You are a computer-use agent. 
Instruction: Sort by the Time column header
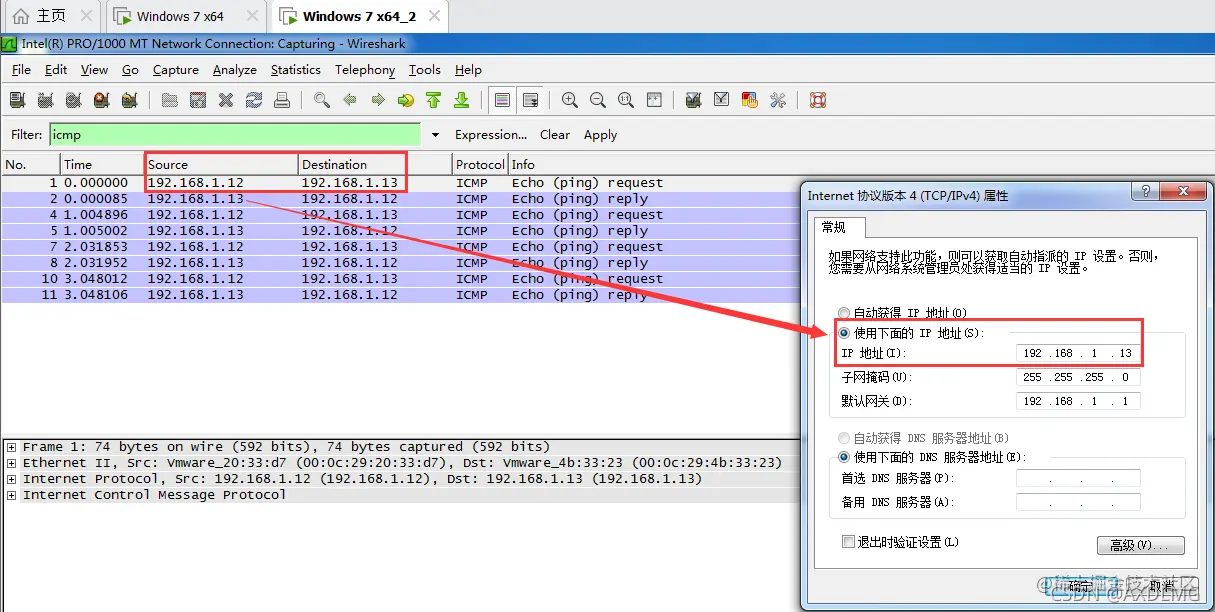coord(102,164)
